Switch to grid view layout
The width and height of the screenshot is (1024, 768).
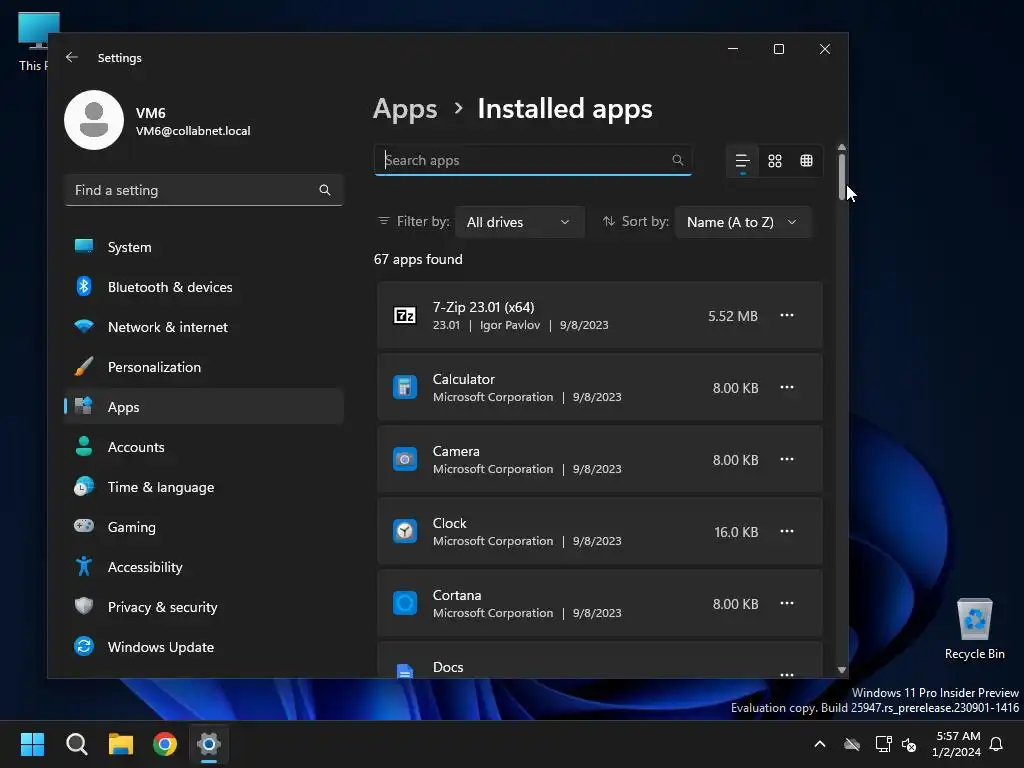(775, 161)
